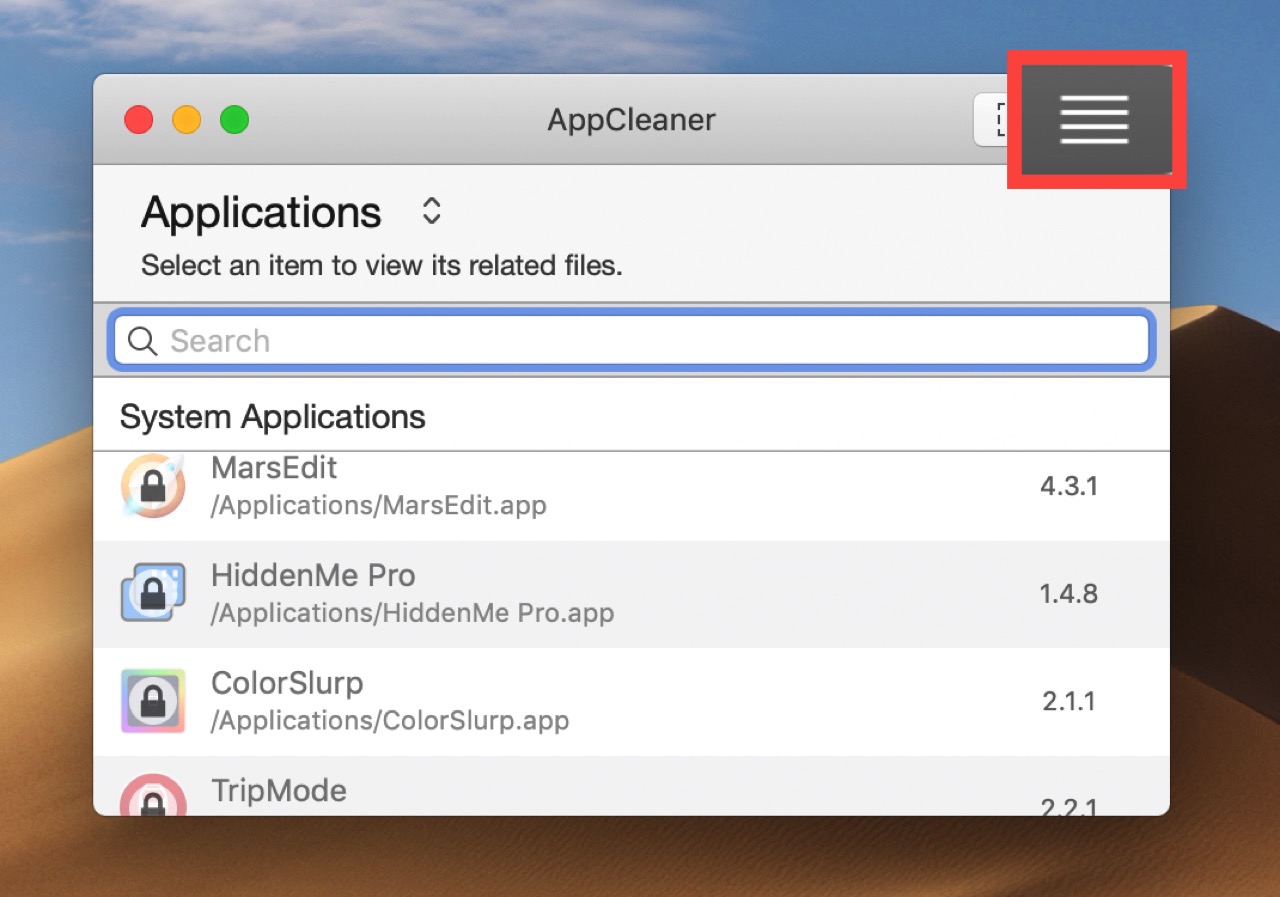Select the HiddenMe Pro app icon
The image size is (1280, 897).
(x=153, y=593)
